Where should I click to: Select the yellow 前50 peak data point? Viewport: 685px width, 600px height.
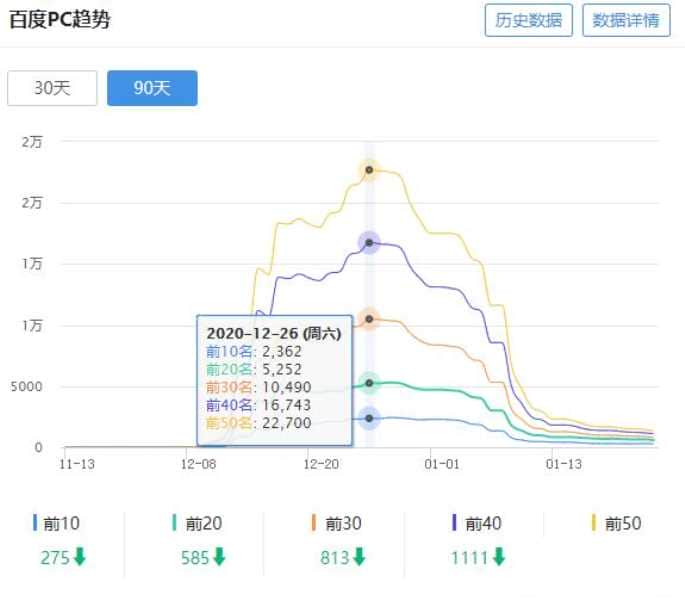[x=369, y=170]
